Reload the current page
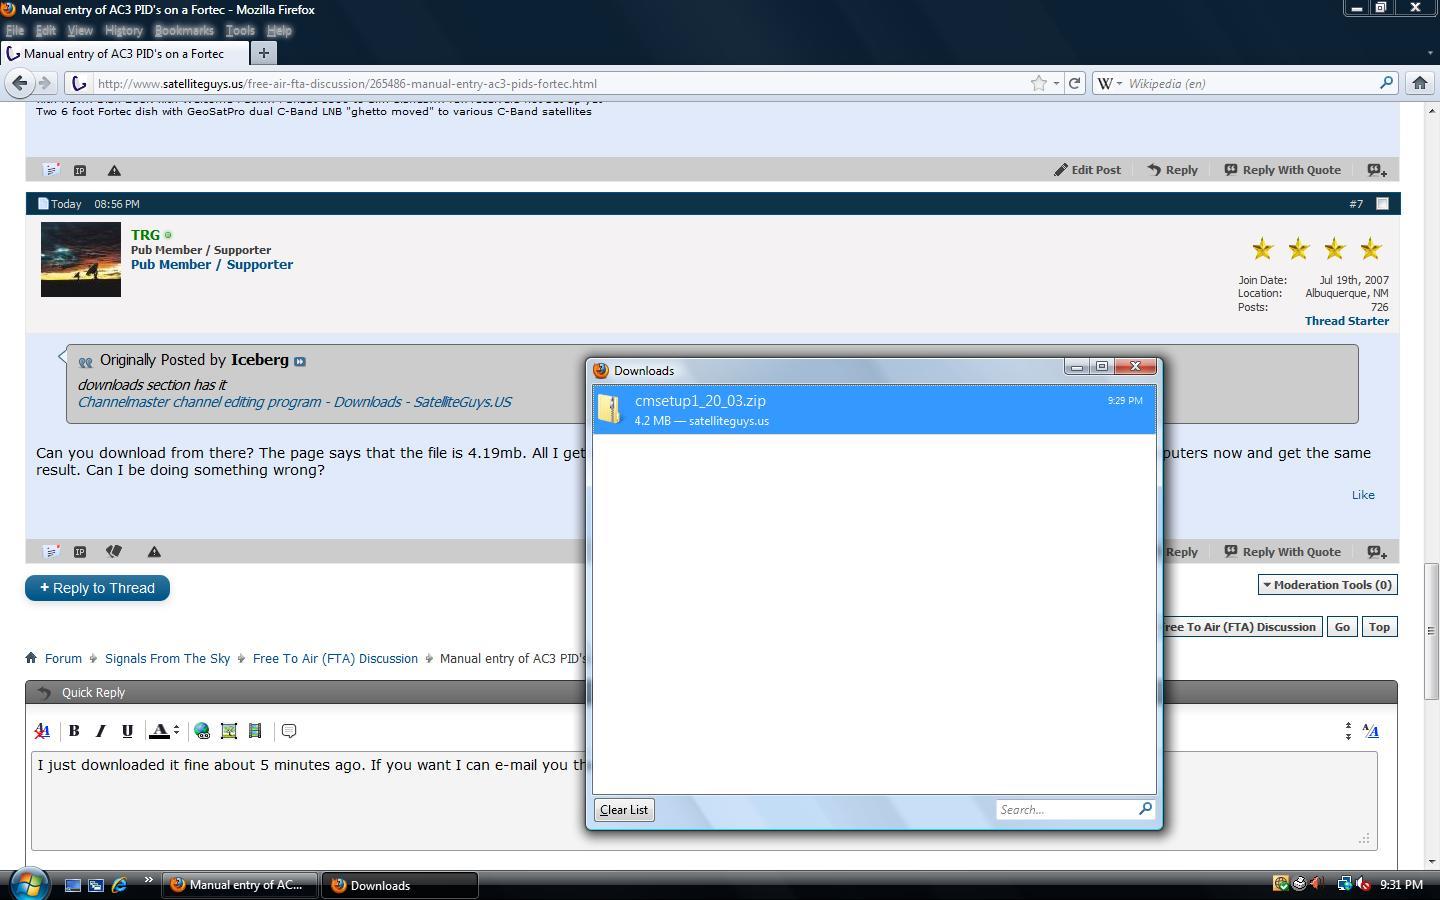The image size is (1440, 900). [x=1074, y=84]
